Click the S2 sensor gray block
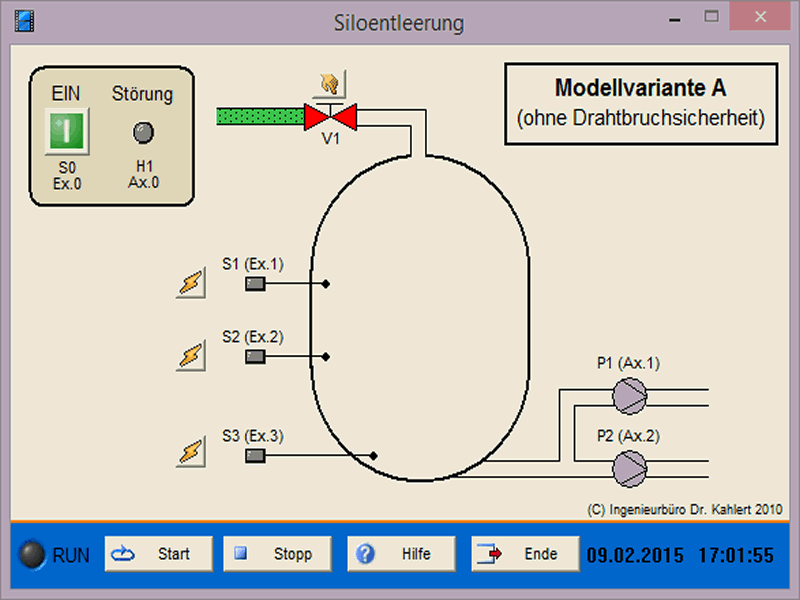 [256, 355]
